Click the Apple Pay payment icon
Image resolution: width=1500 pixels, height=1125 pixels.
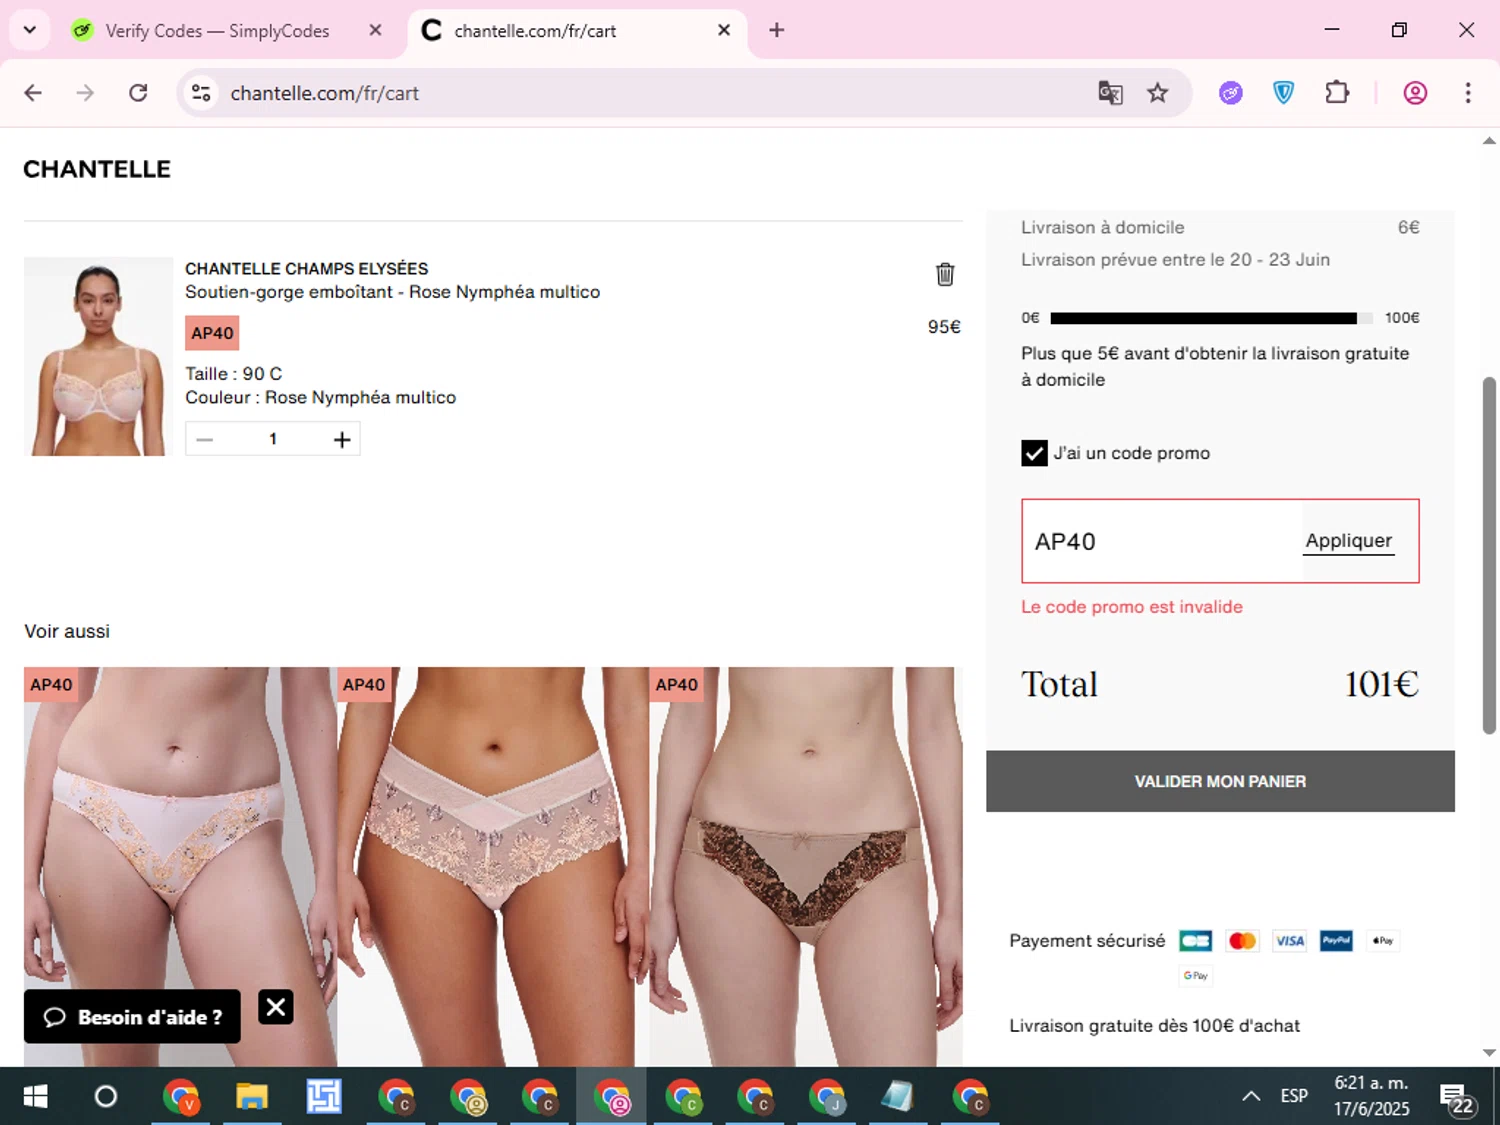(1383, 941)
